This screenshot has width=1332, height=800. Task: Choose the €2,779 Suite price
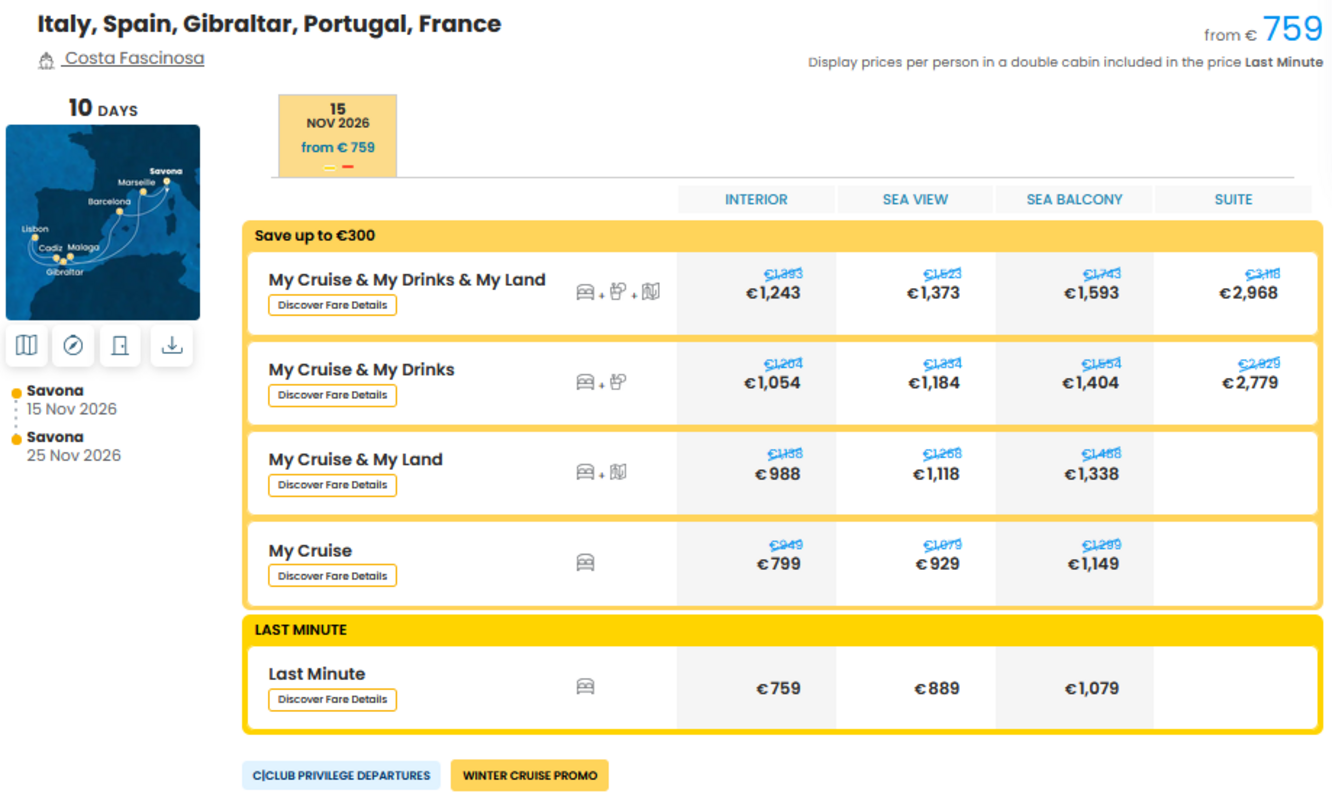(1250, 383)
